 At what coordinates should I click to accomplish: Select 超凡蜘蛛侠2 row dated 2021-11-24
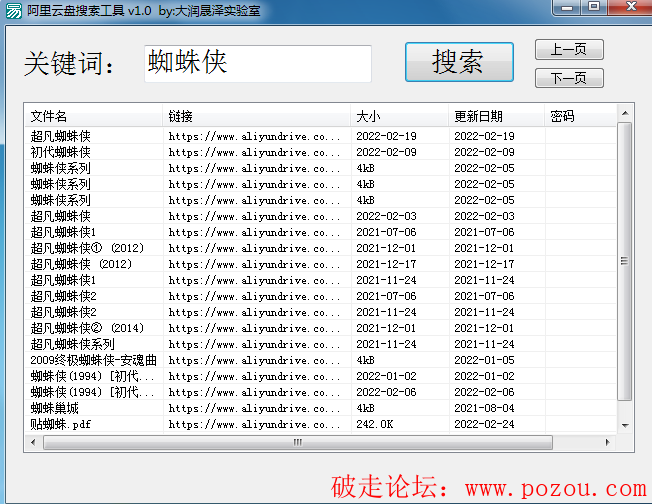[321, 312]
